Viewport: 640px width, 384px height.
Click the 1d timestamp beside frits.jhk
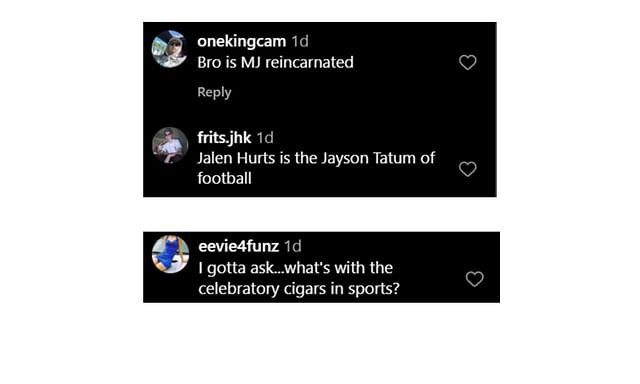[265, 138]
